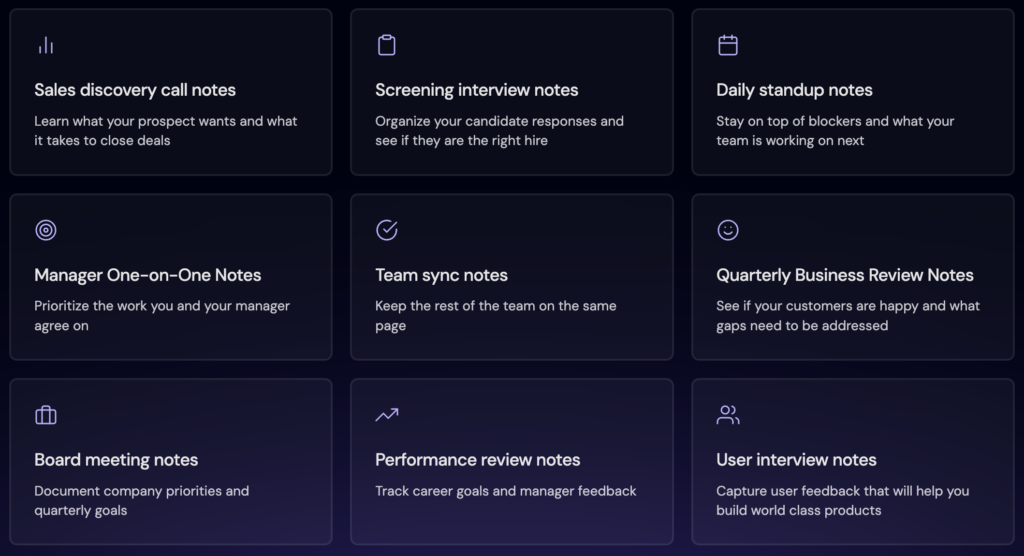1024x556 pixels.
Task: Select the Board meeting notes heading
Action: pyautogui.click(x=116, y=460)
